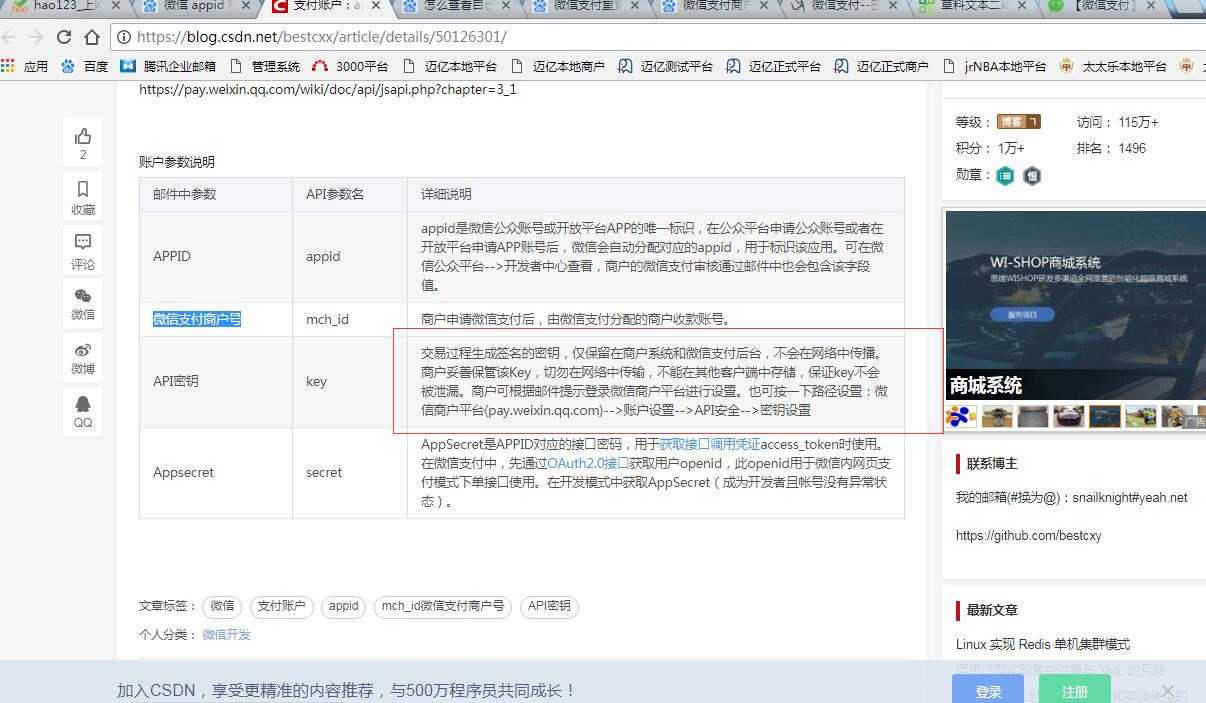This screenshot has width=1206, height=703.
Task: Click the APPID table cell
Action: click(216, 256)
